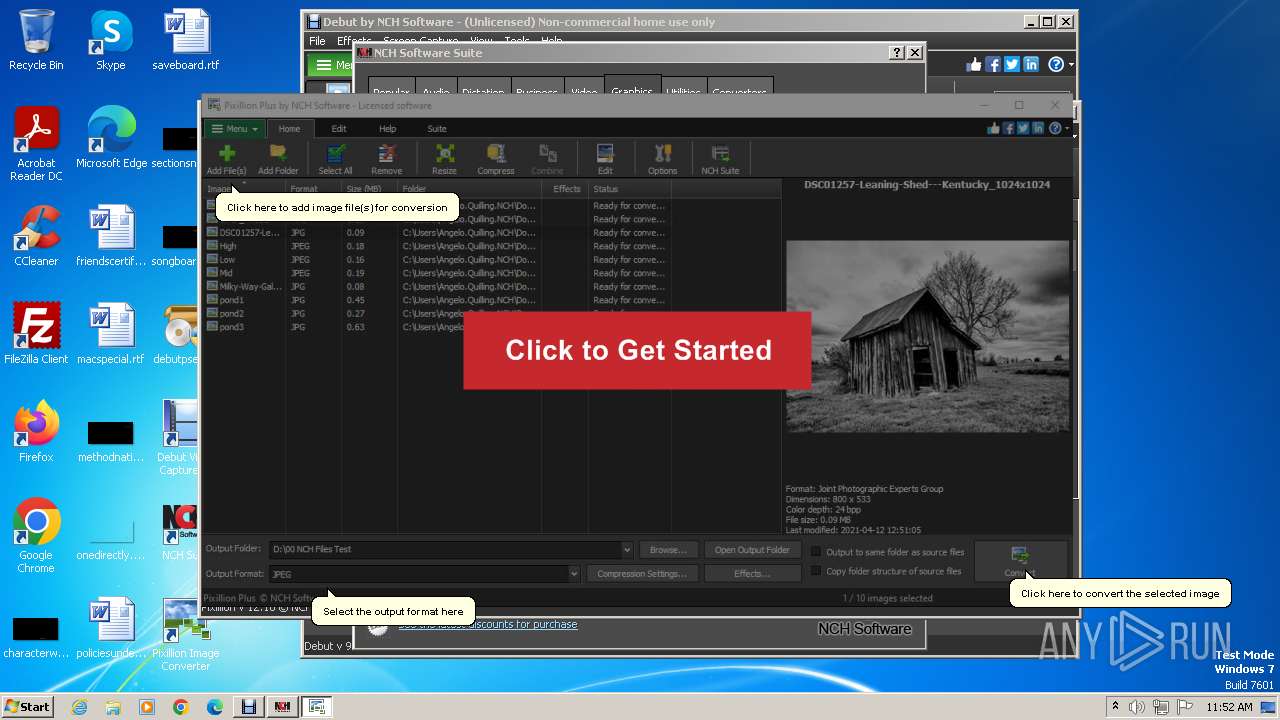Open the Options toolbar icon
1280x720 pixels.
[x=662, y=153]
